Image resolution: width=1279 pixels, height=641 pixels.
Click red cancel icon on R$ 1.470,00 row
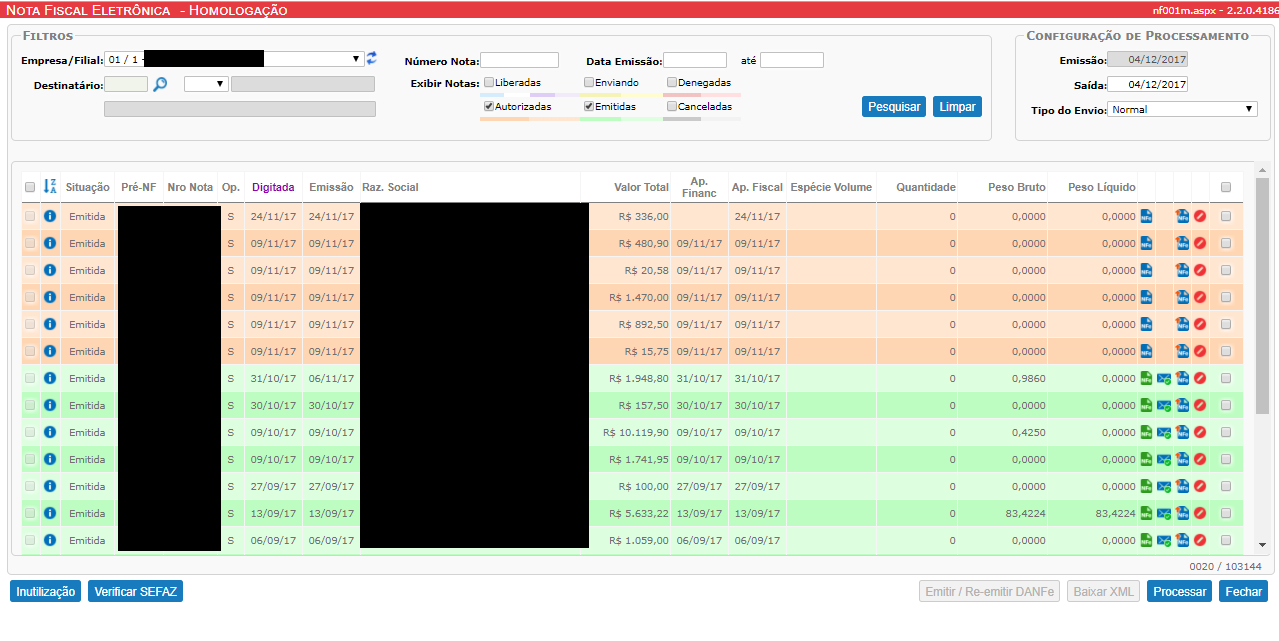[1200, 297]
